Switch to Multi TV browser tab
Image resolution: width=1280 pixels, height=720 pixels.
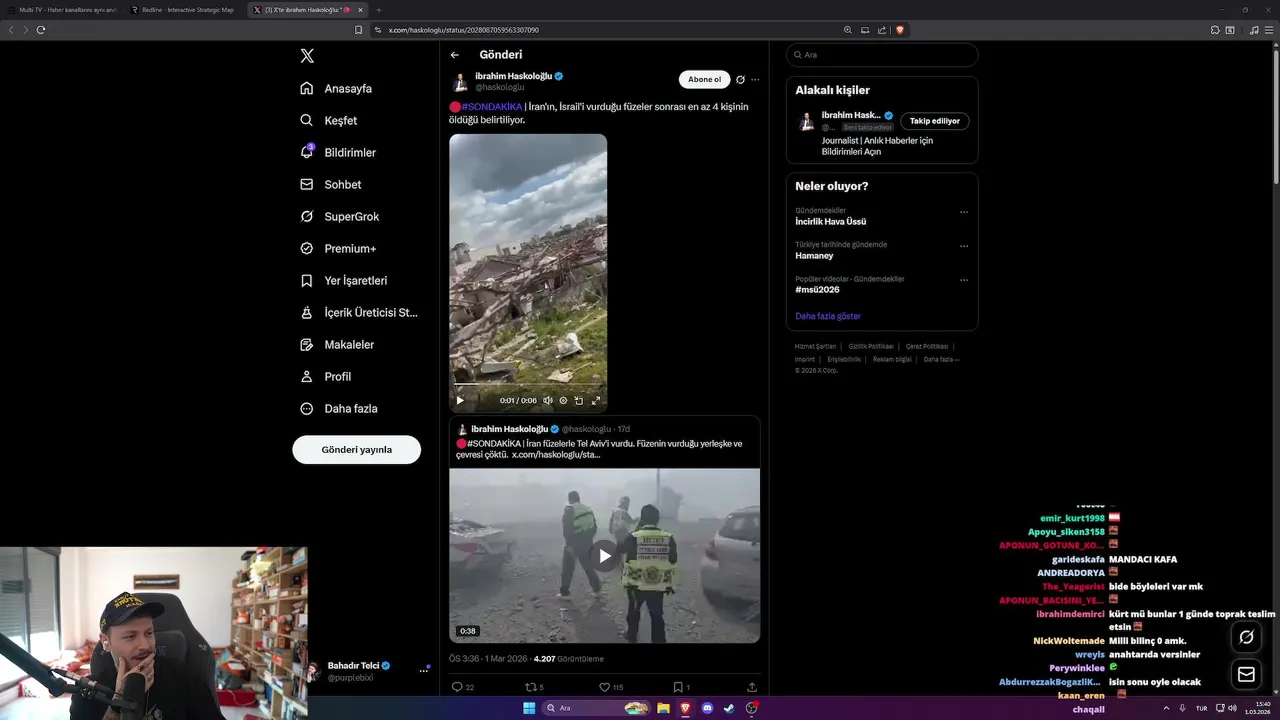point(62,10)
